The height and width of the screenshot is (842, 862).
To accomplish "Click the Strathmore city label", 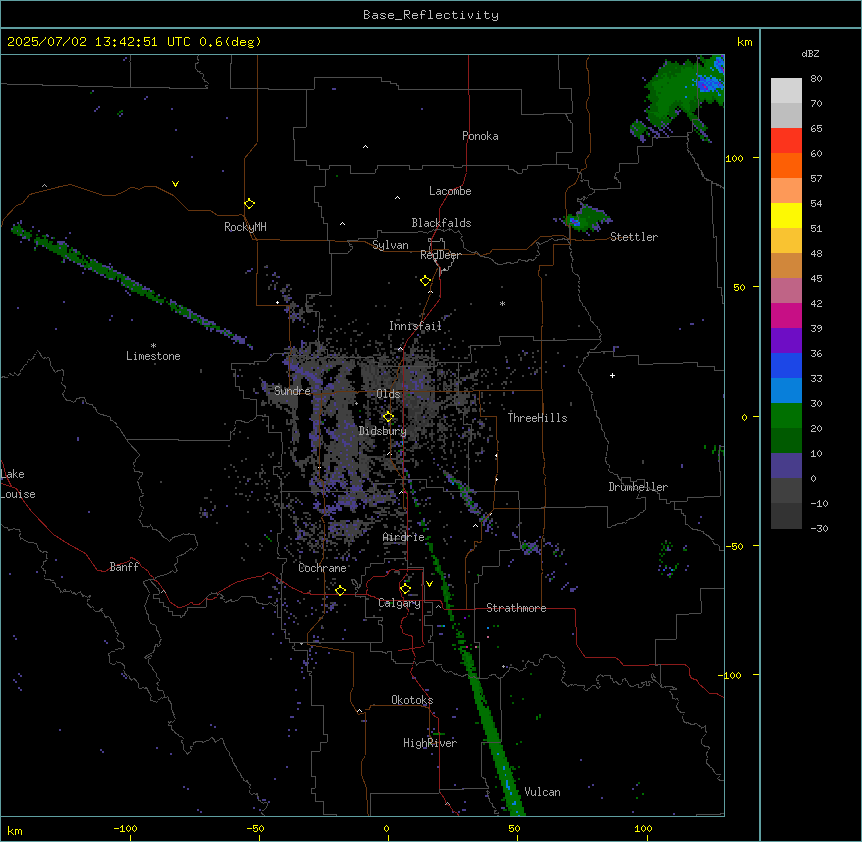I will (x=516, y=608).
